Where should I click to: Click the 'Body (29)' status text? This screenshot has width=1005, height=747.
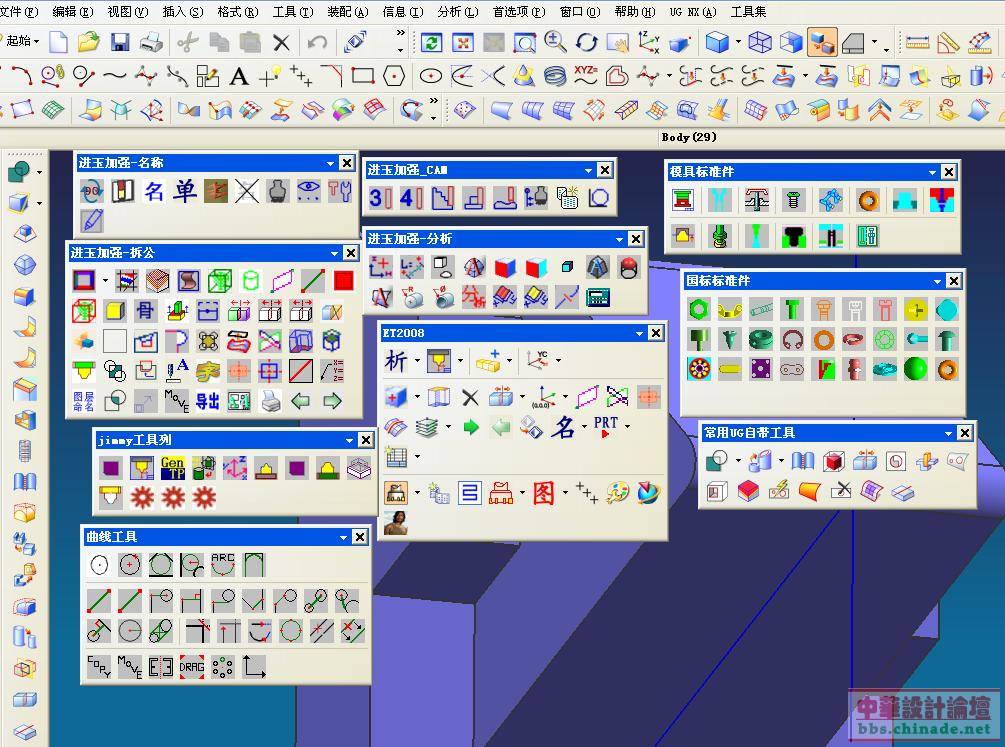(x=689, y=137)
